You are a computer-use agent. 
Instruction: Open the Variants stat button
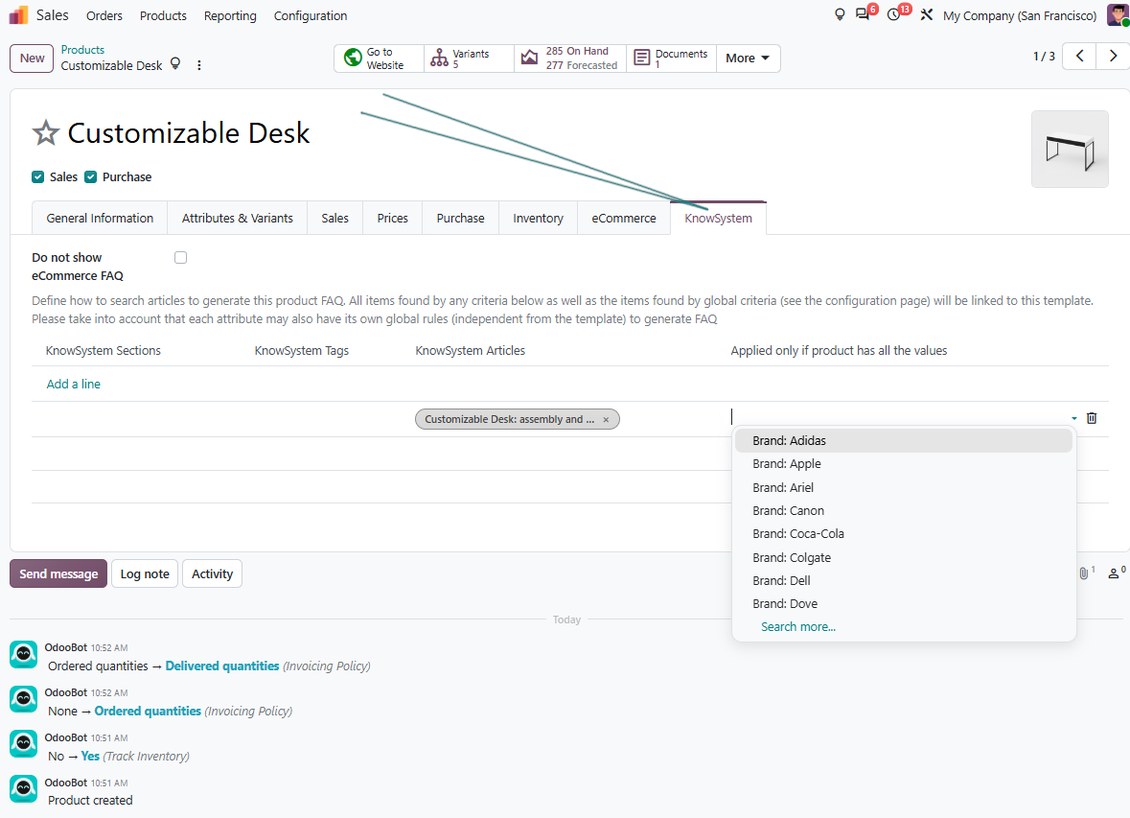pos(469,58)
